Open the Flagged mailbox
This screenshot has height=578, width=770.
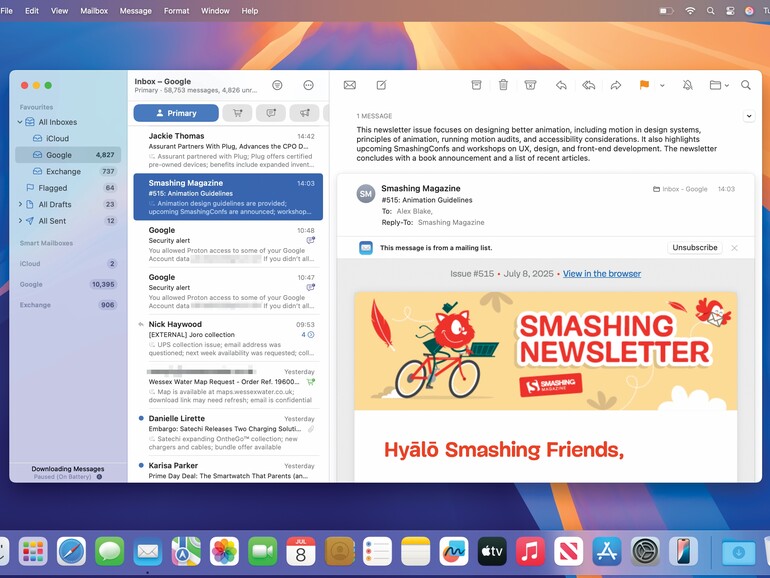point(68,188)
